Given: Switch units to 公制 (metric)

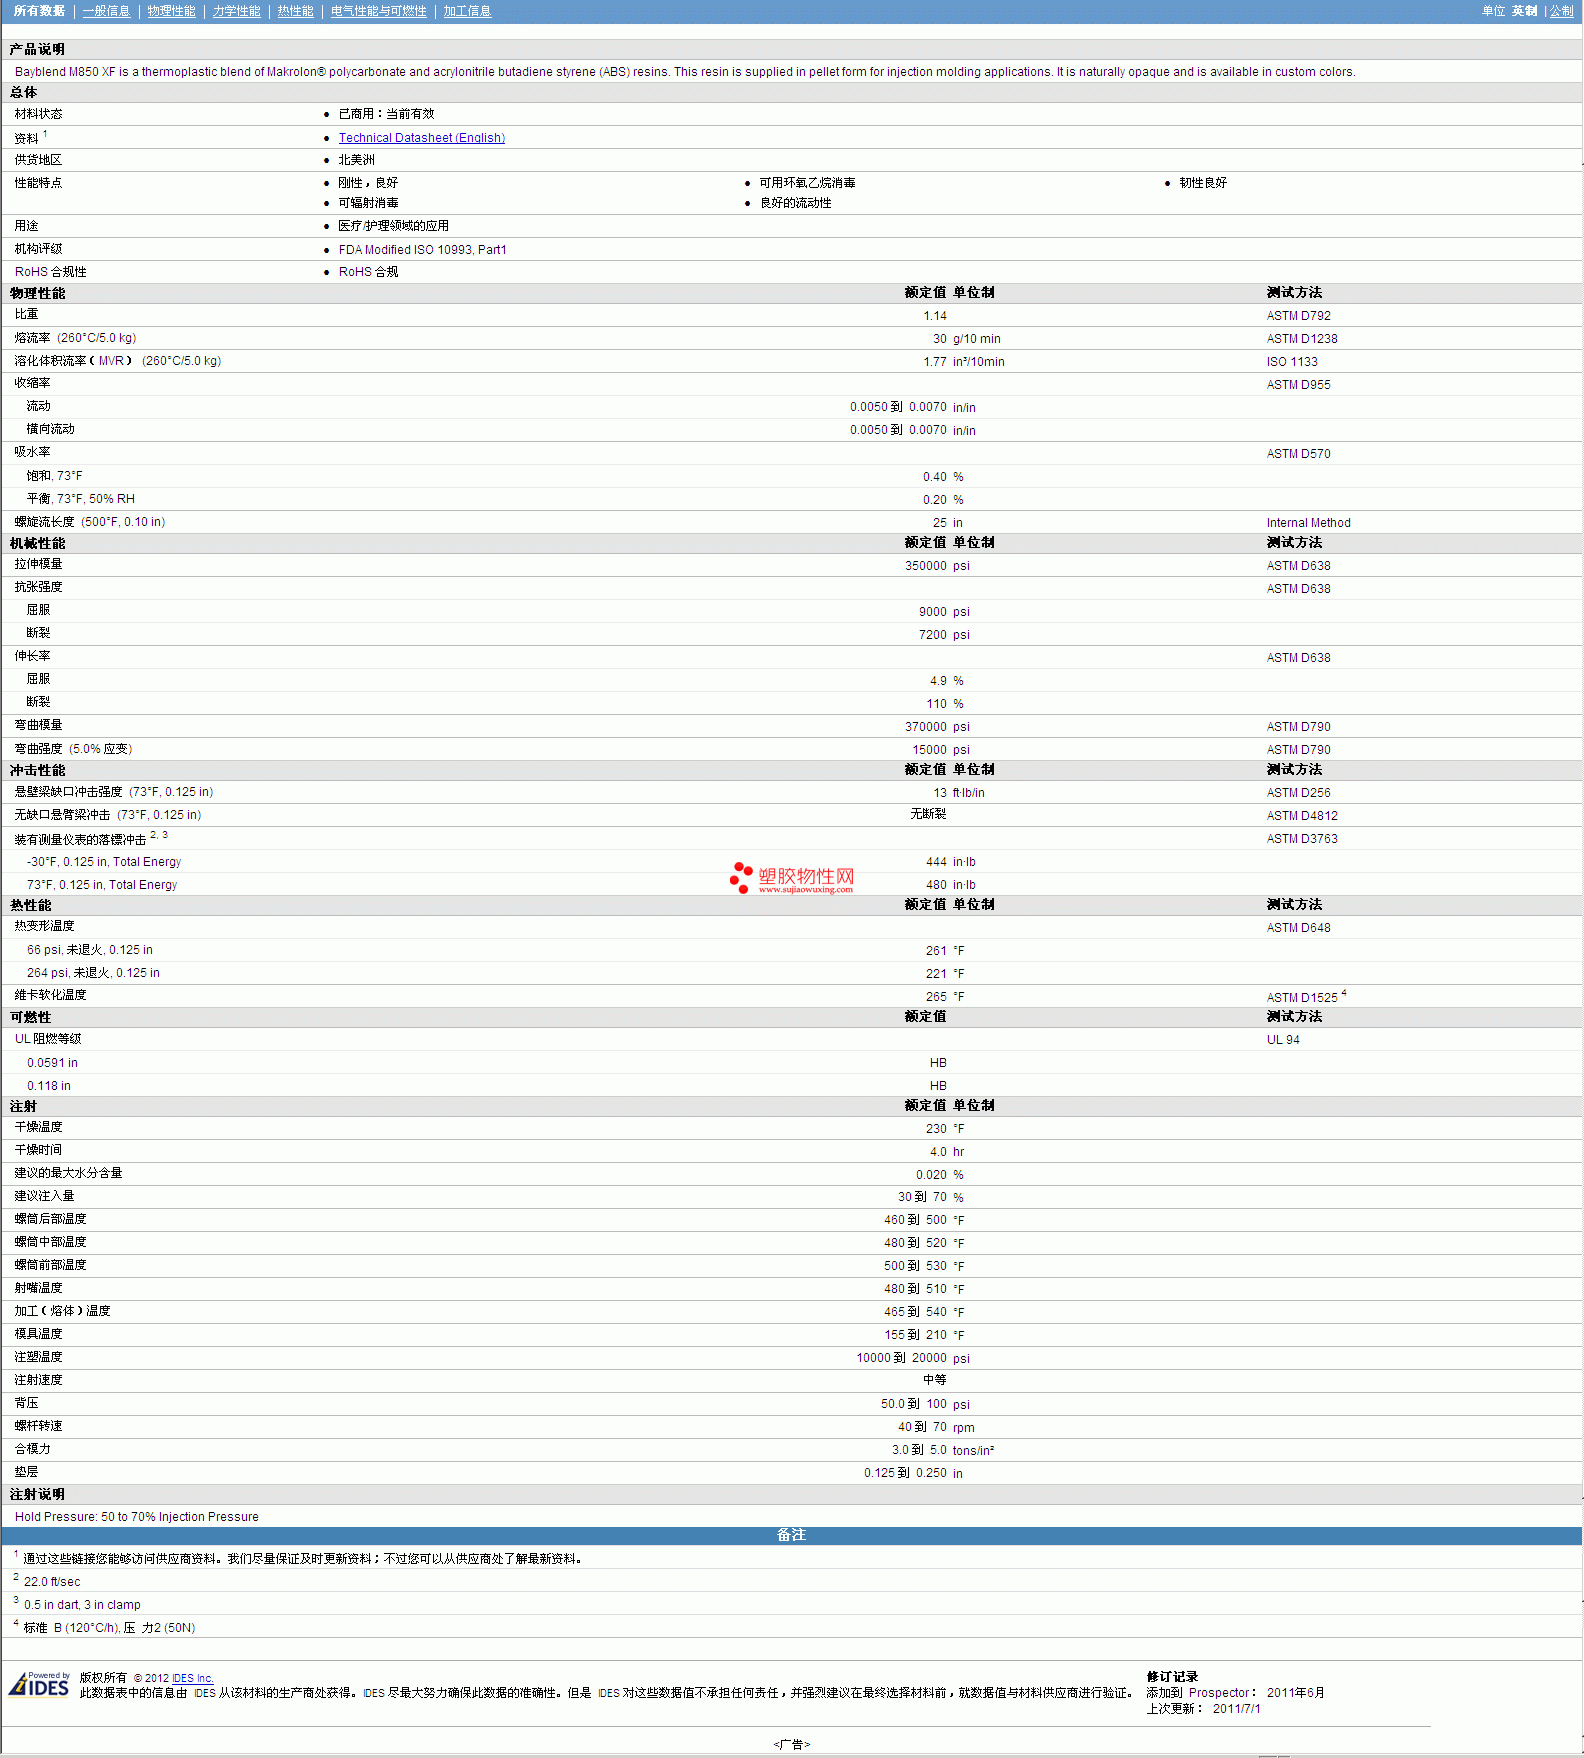Looking at the screenshot, I should (1561, 11).
